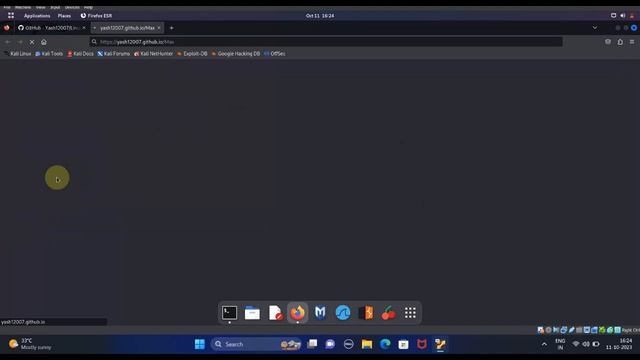Launch CherryTree from the dock
The image size is (640, 360).
tap(389, 313)
